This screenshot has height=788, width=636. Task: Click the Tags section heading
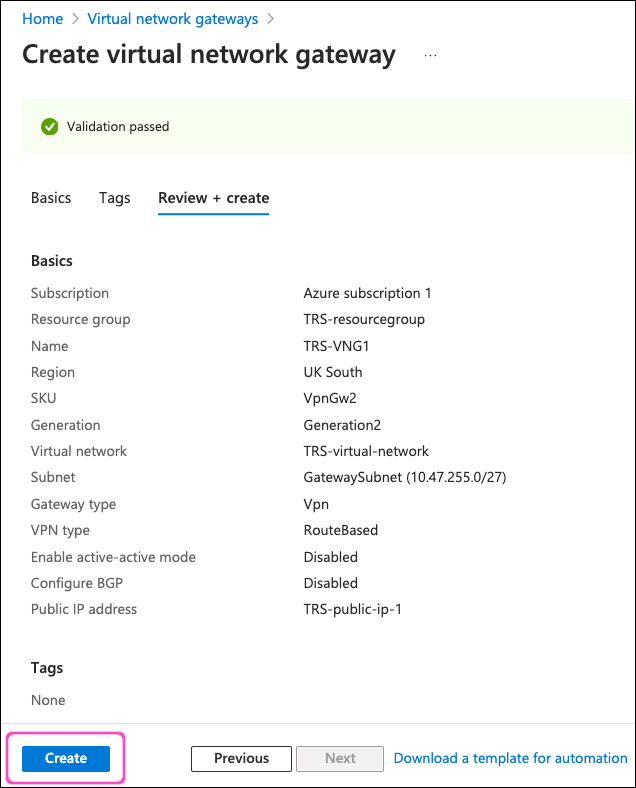point(47,667)
